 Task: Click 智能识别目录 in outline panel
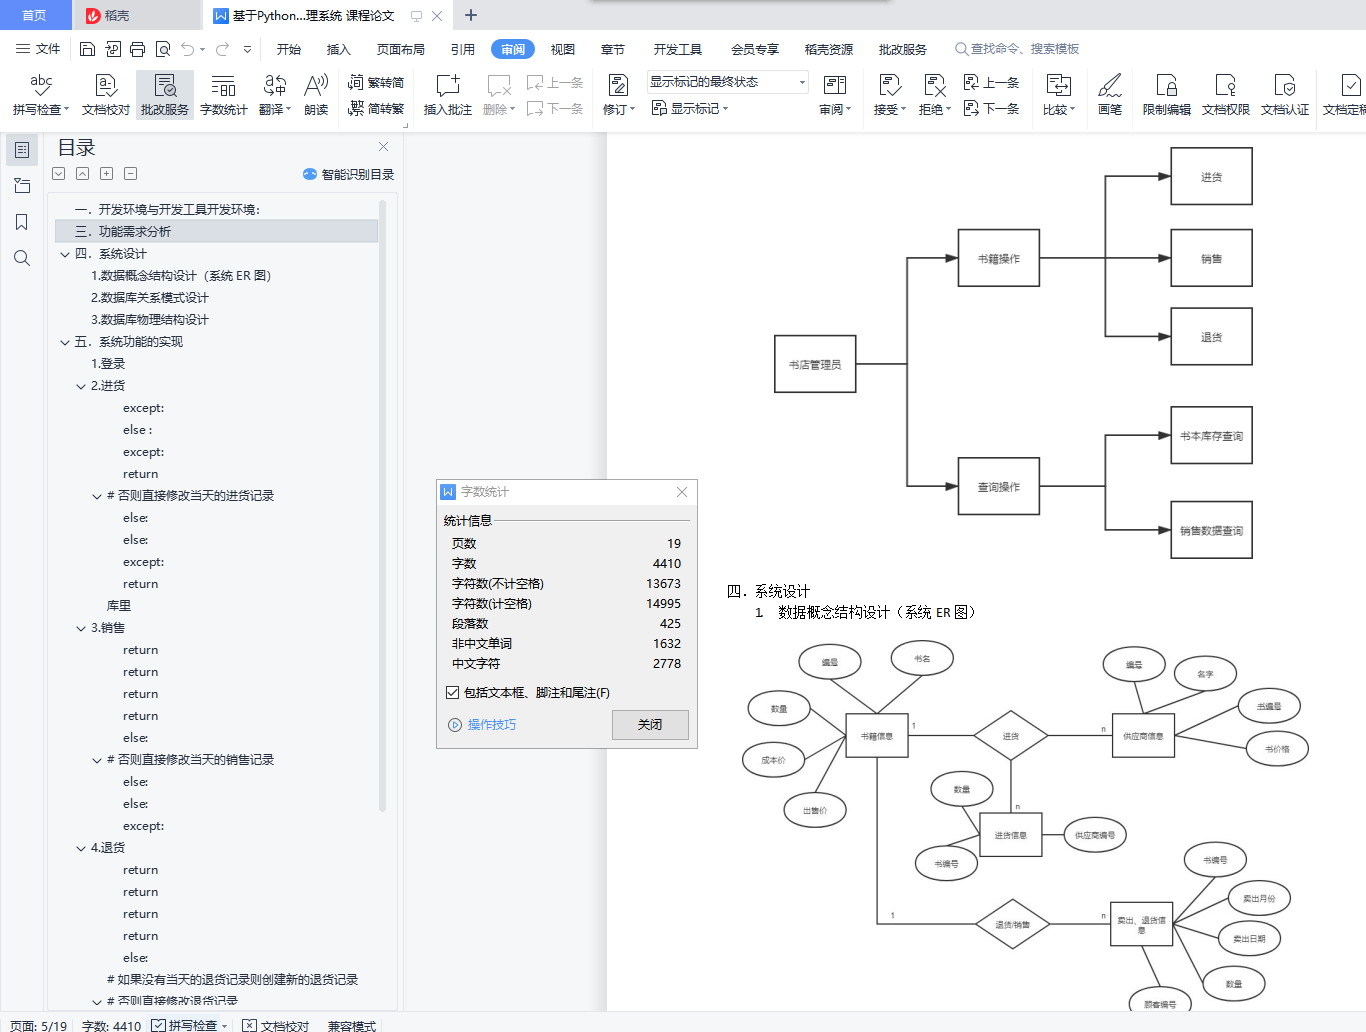point(349,174)
